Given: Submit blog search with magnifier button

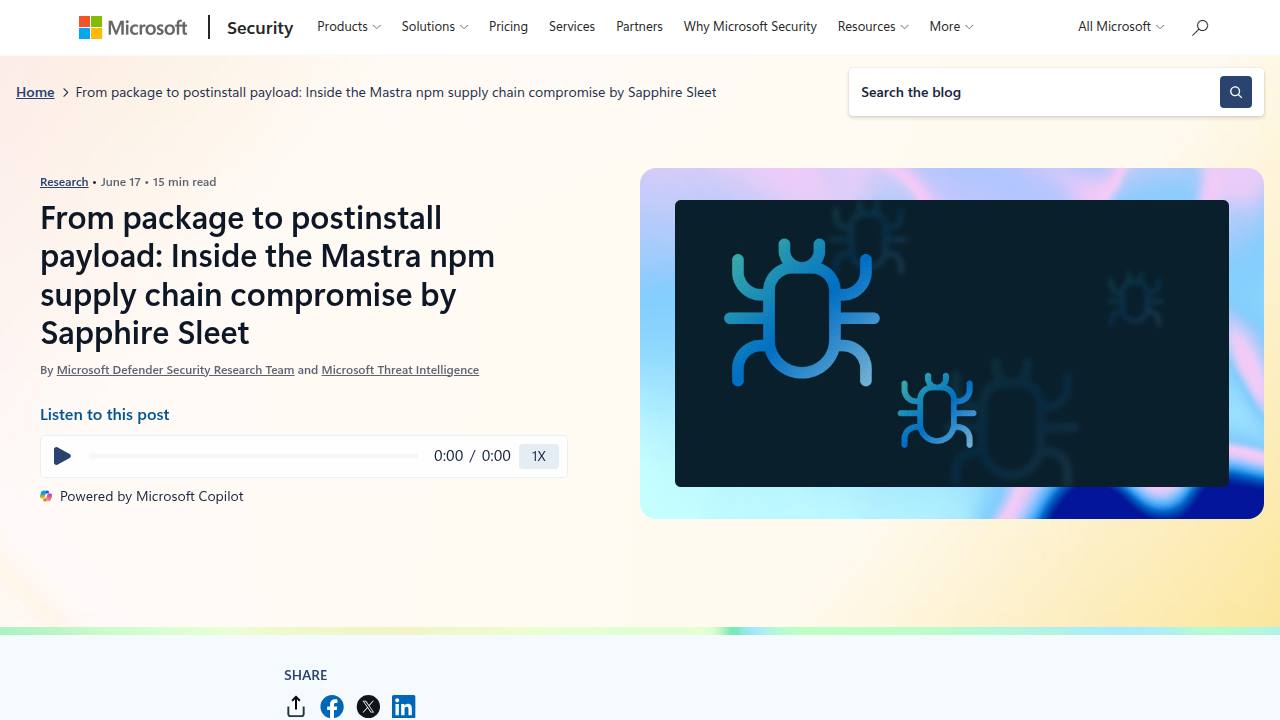Looking at the screenshot, I should [1236, 92].
